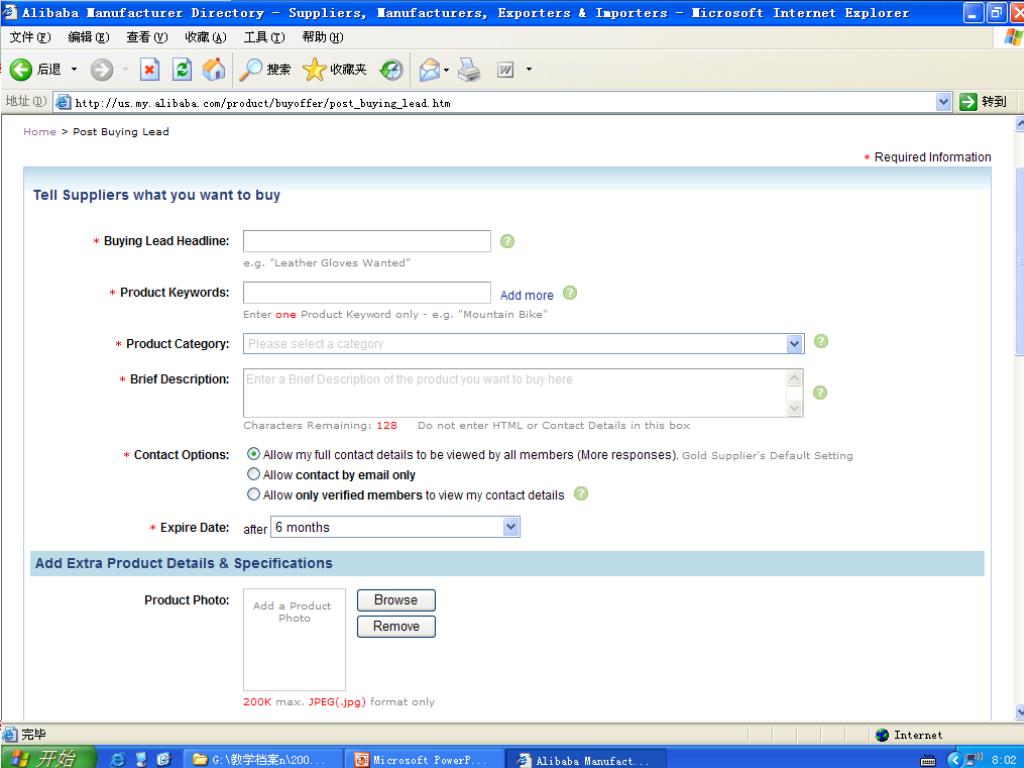This screenshot has width=1024, height=768.
Task: Click the page icon in address bar
Action: (63, 102)
